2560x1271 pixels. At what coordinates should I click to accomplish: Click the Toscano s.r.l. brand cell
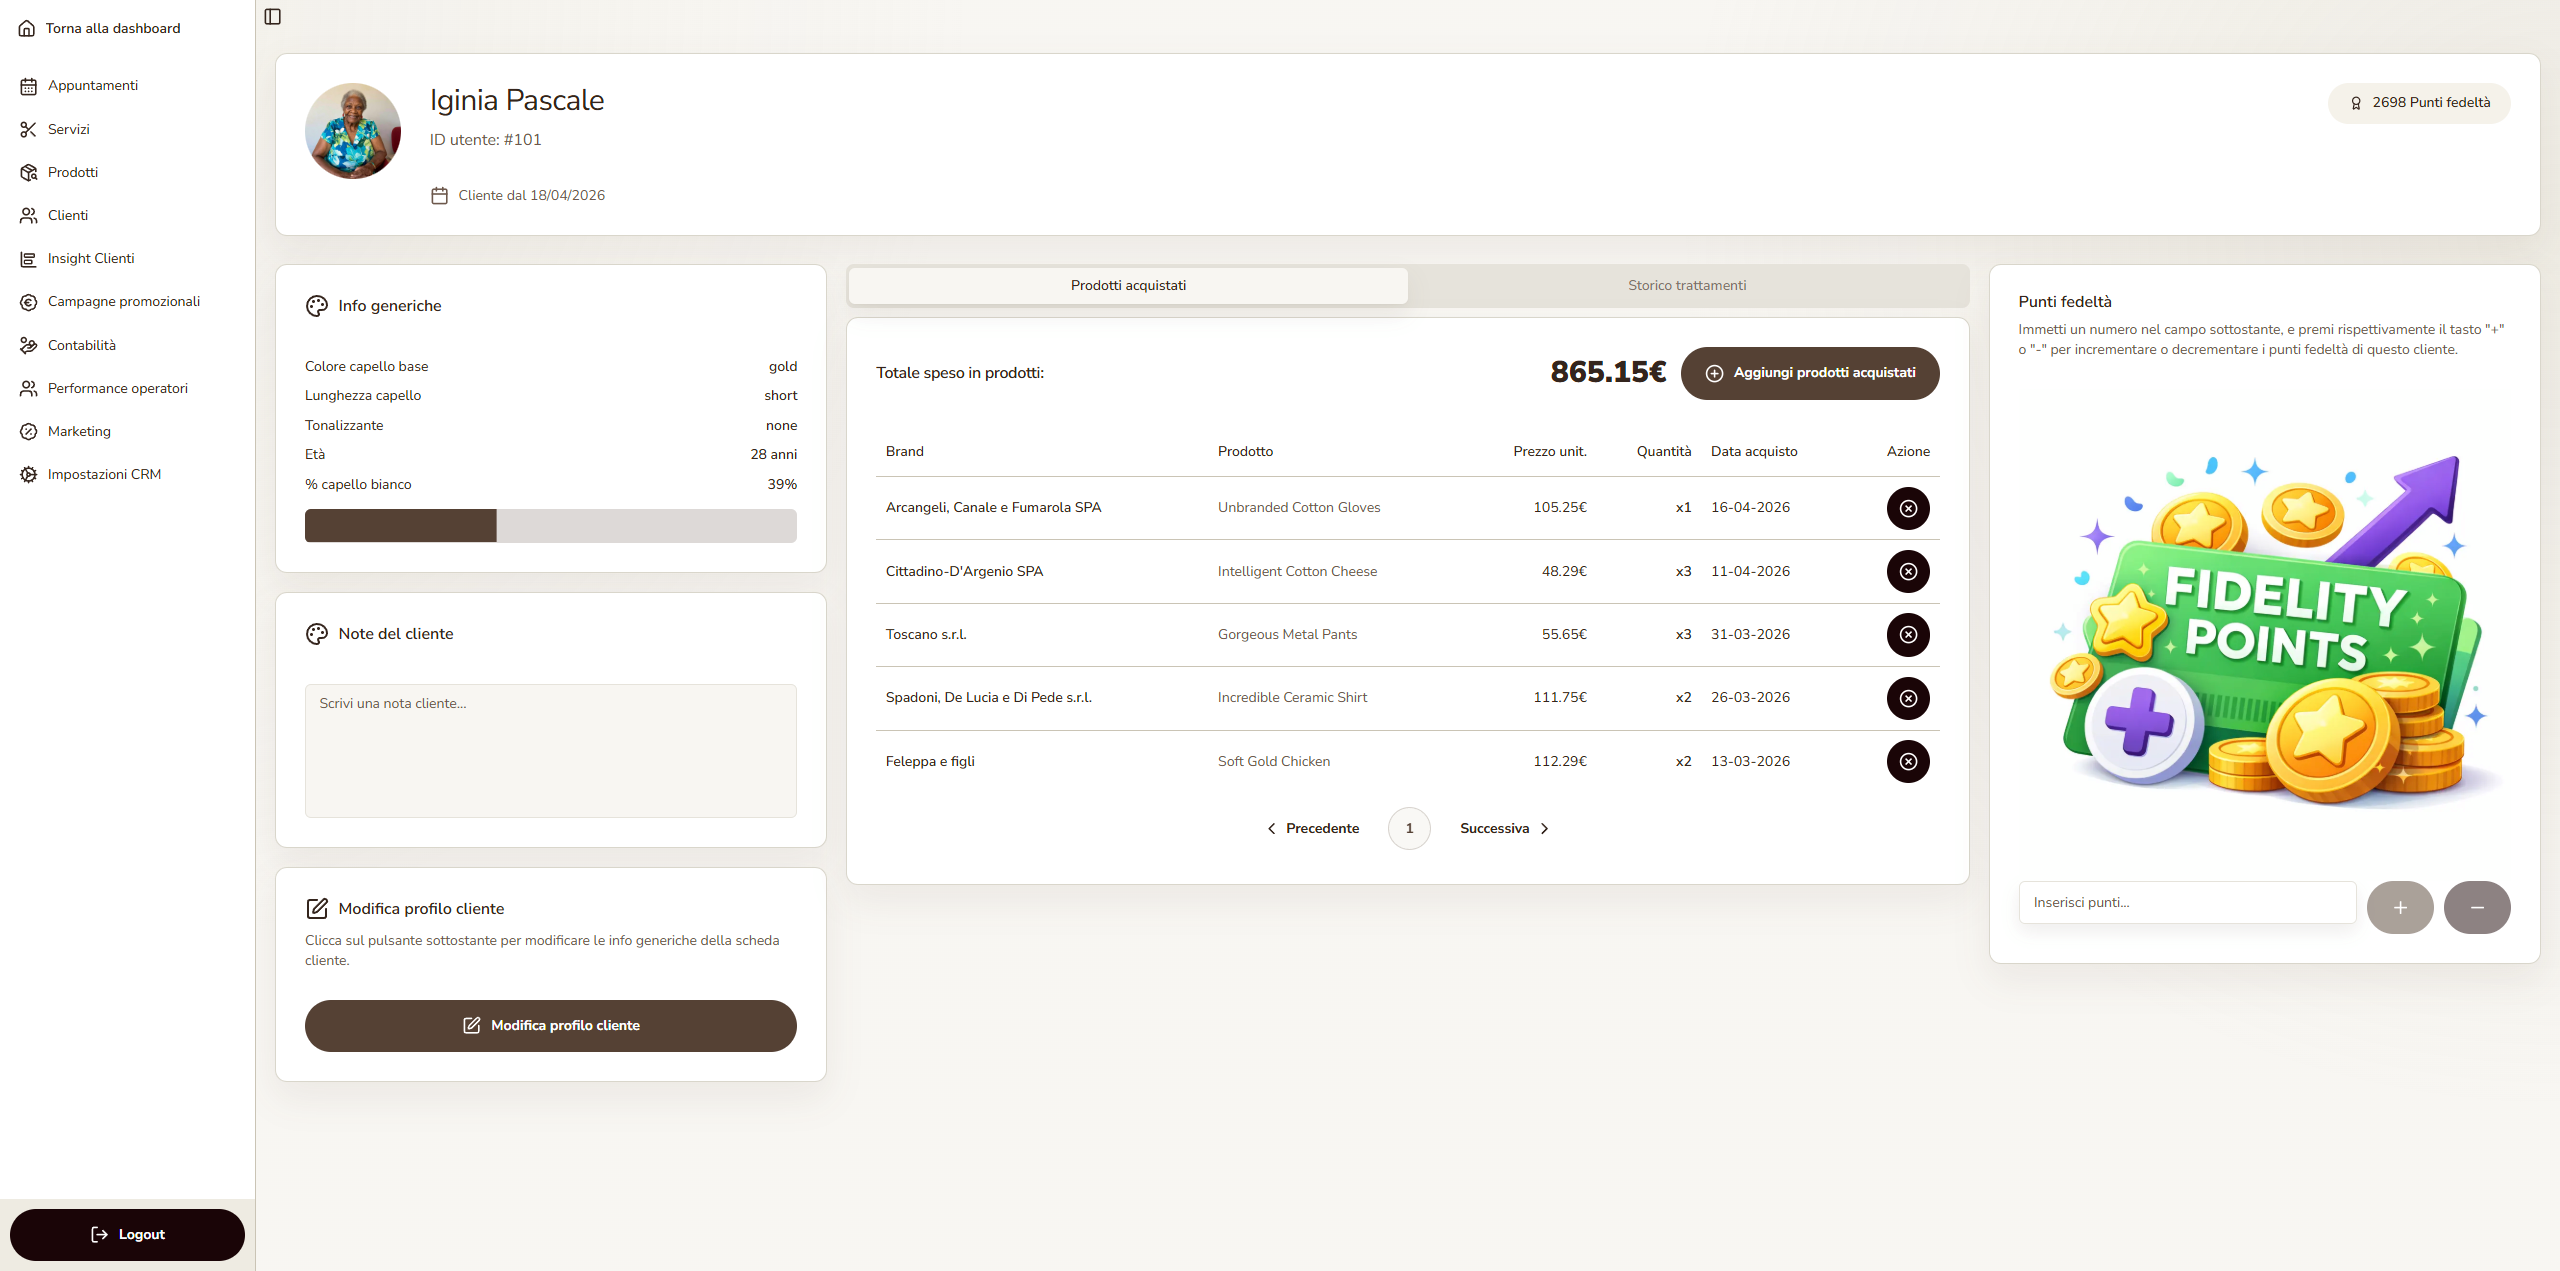coord(926,635)
